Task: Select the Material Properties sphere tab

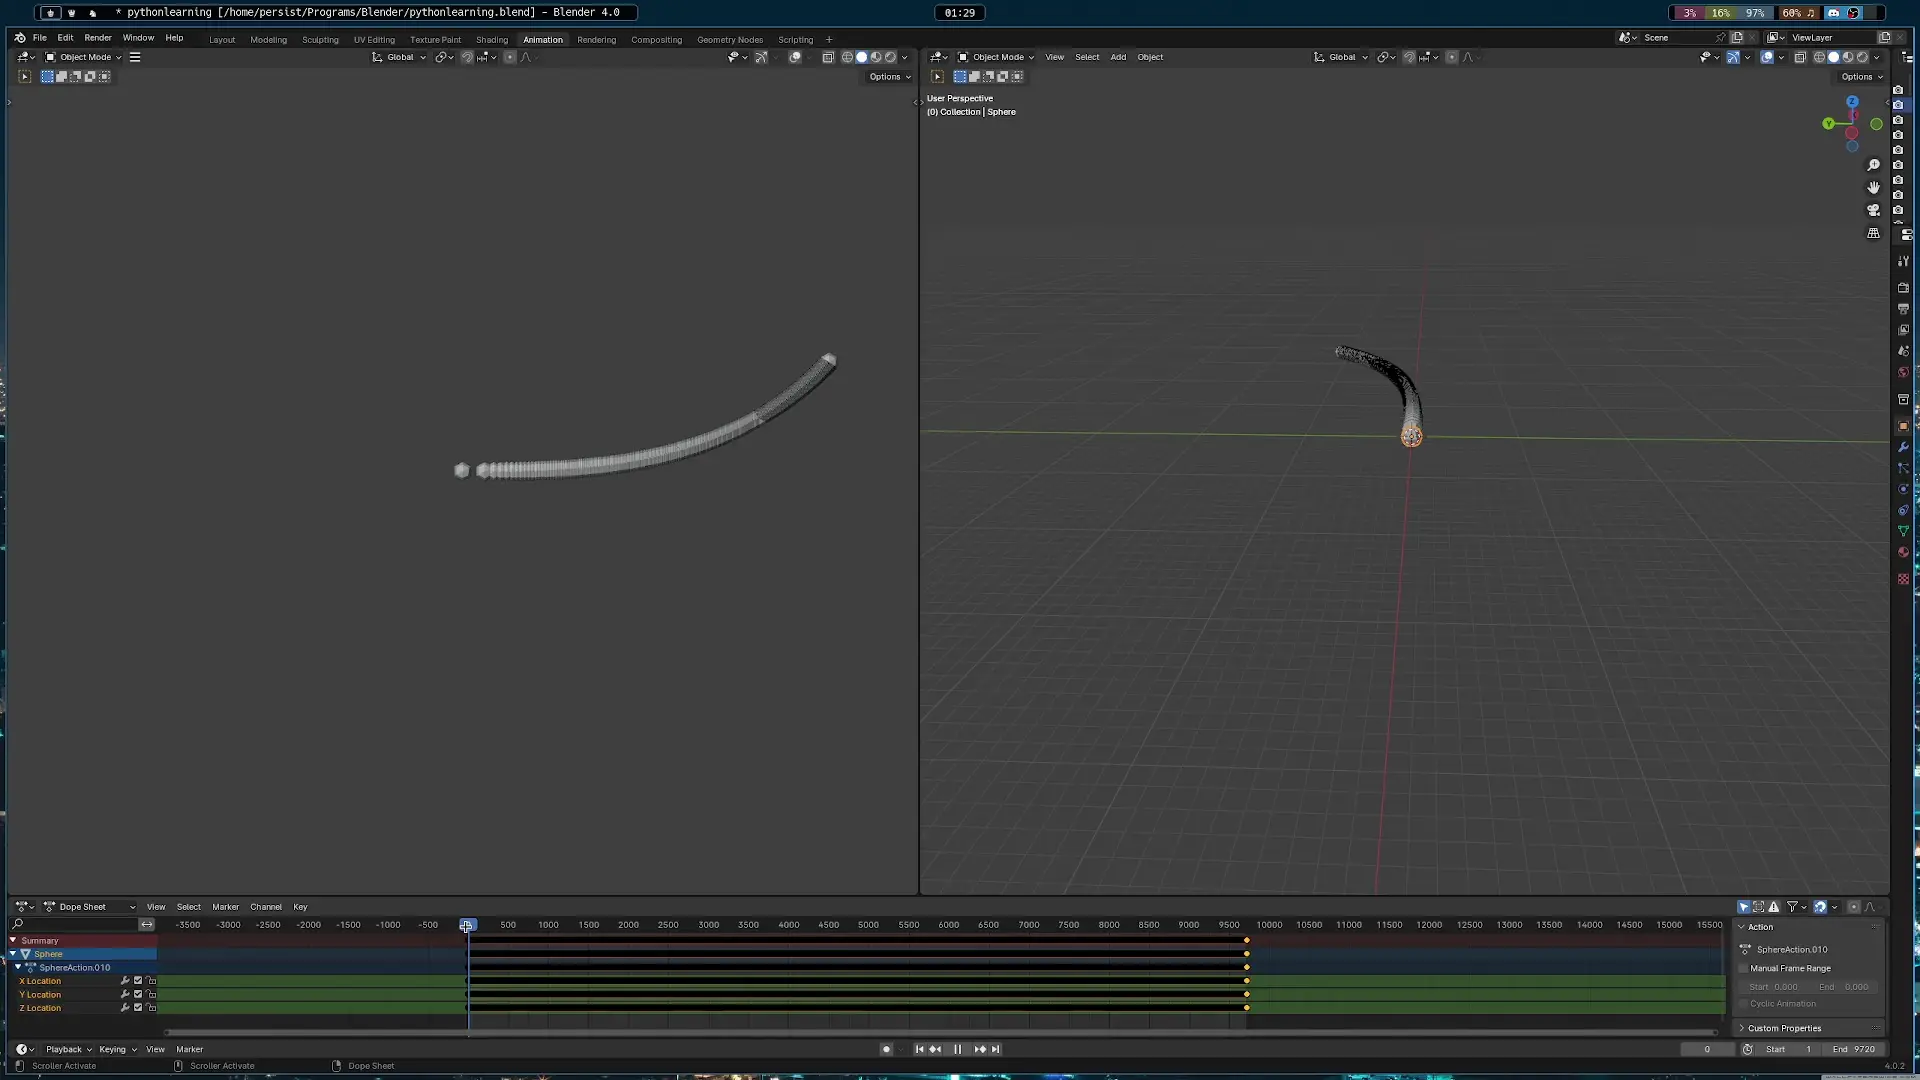Action: pyautogui.click(x=1904, y=552)
